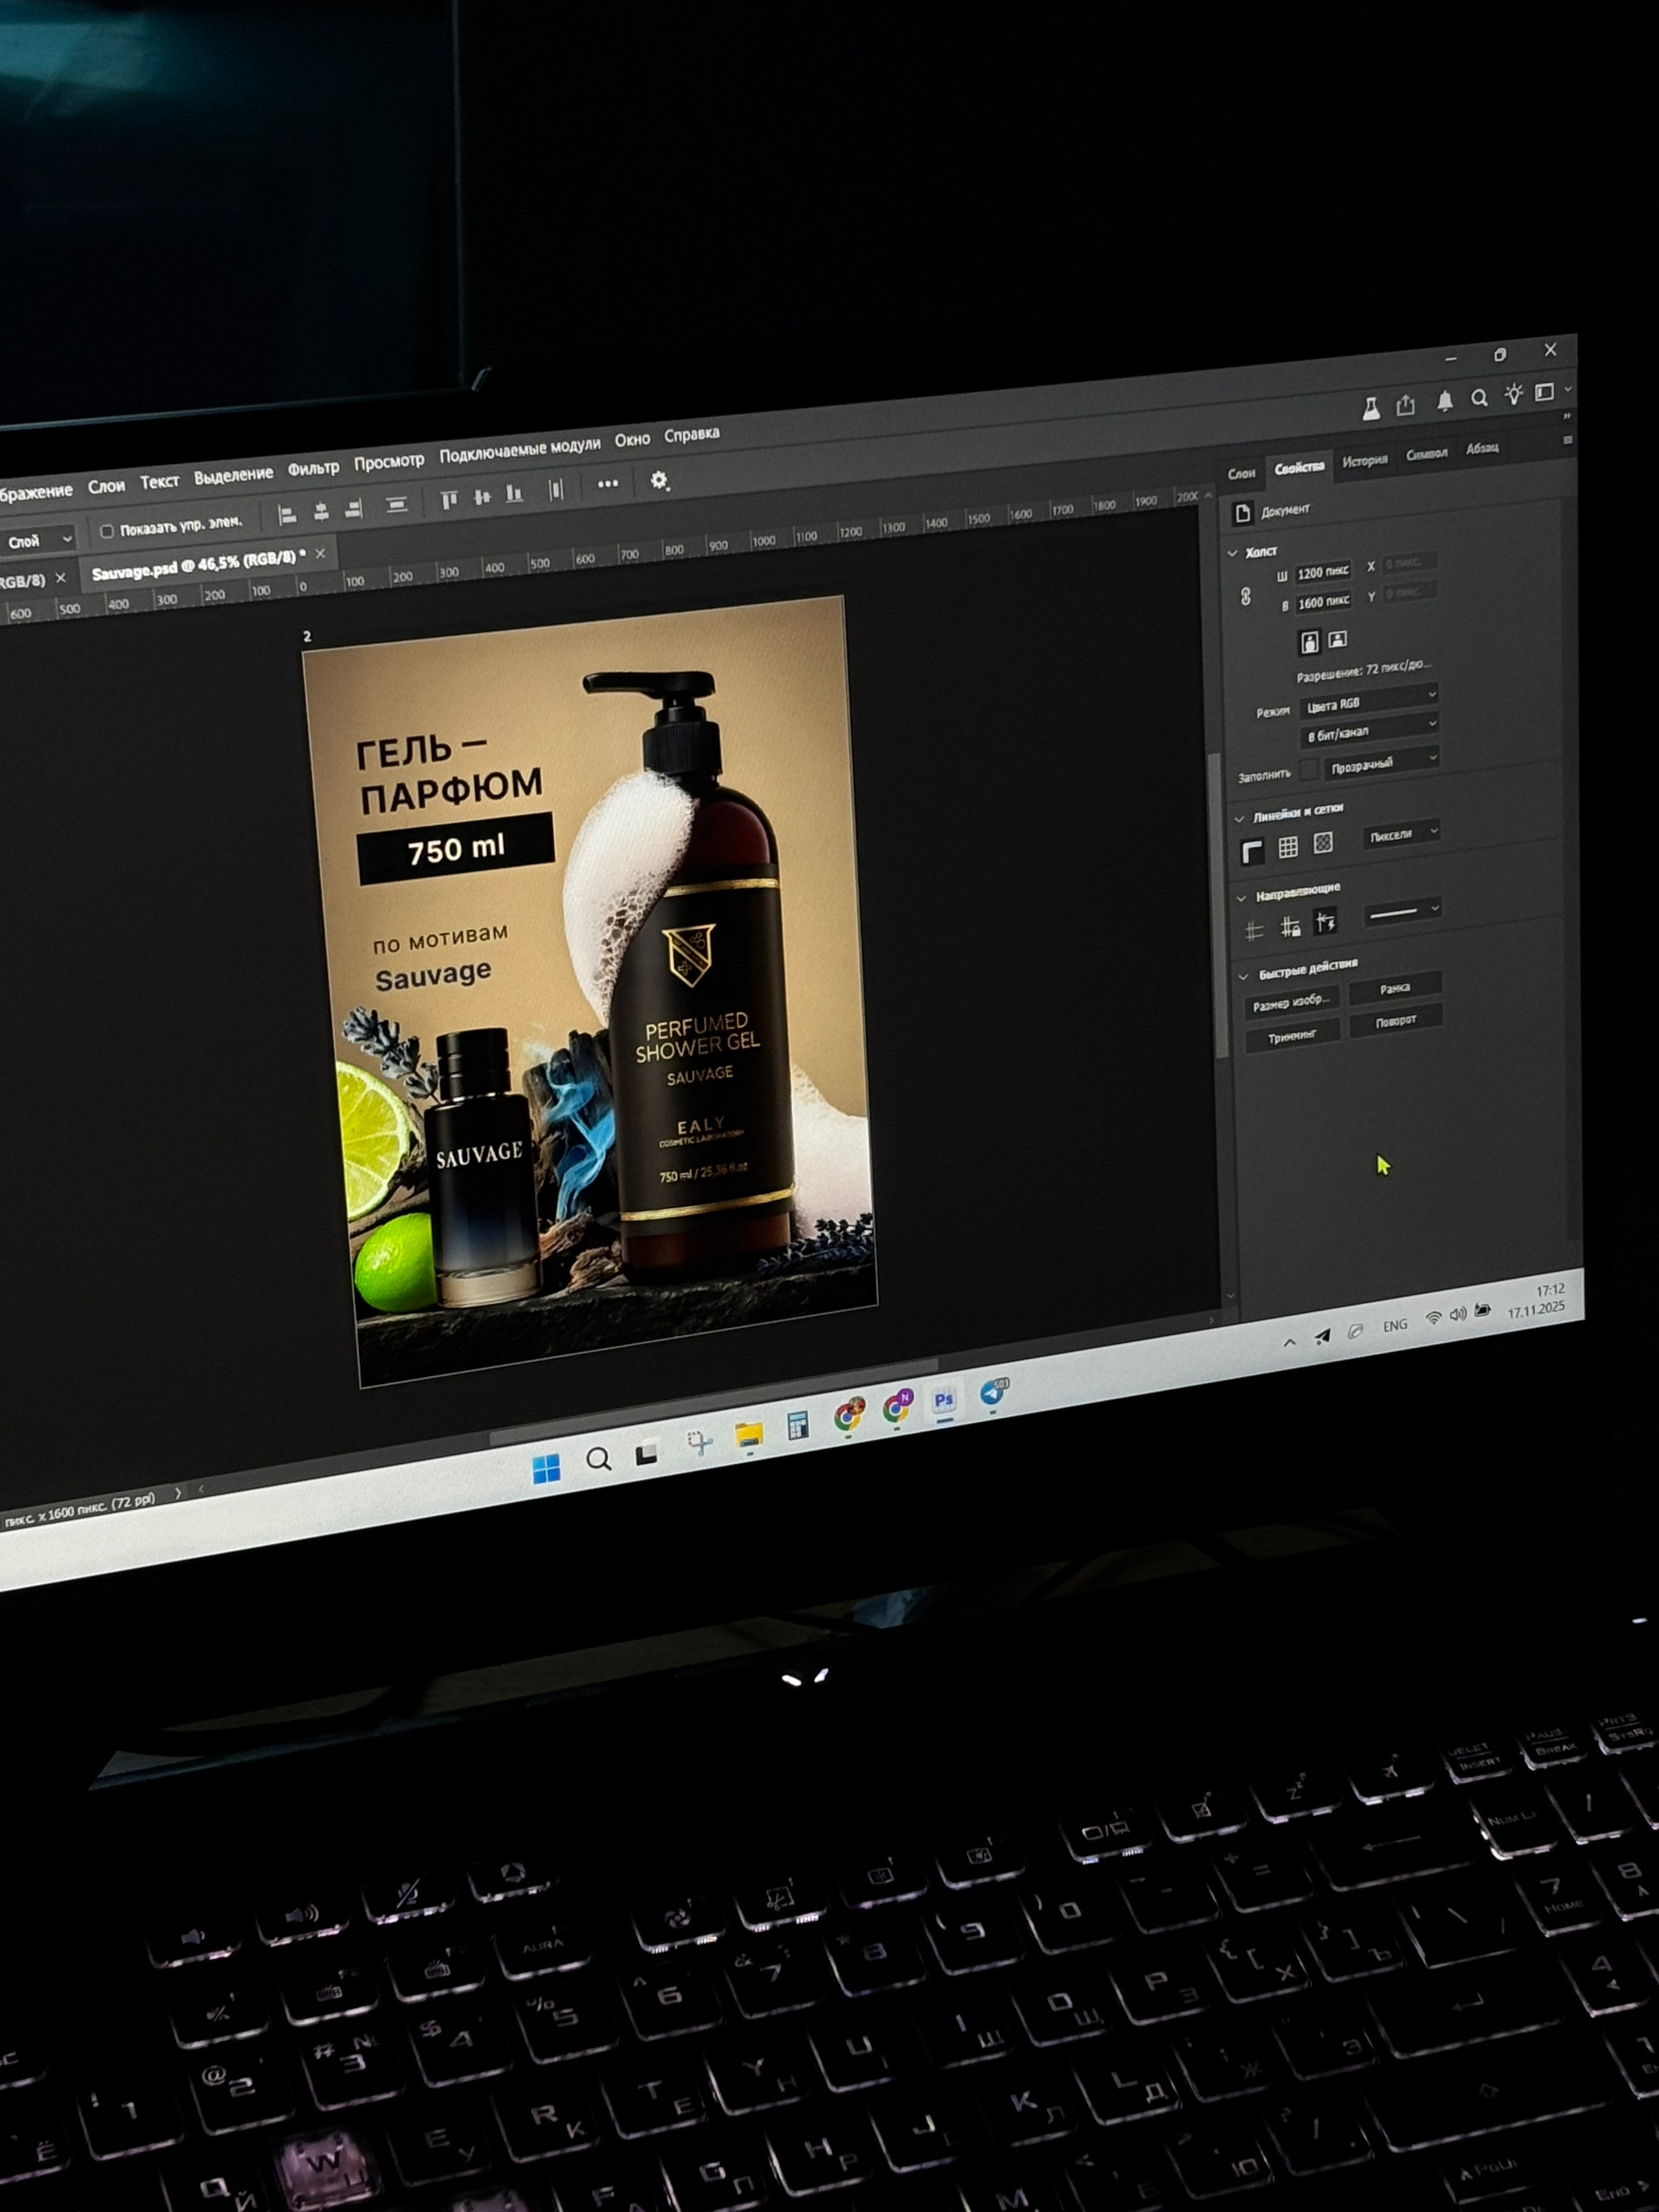Align top edges in options bar
This screenshot has height=2212, width=1659.
449,499
